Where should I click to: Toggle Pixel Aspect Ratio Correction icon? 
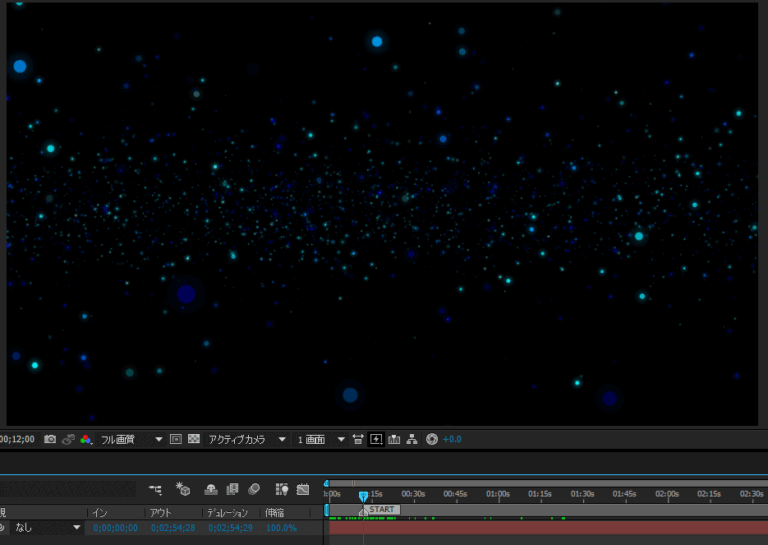coord(358,439)
